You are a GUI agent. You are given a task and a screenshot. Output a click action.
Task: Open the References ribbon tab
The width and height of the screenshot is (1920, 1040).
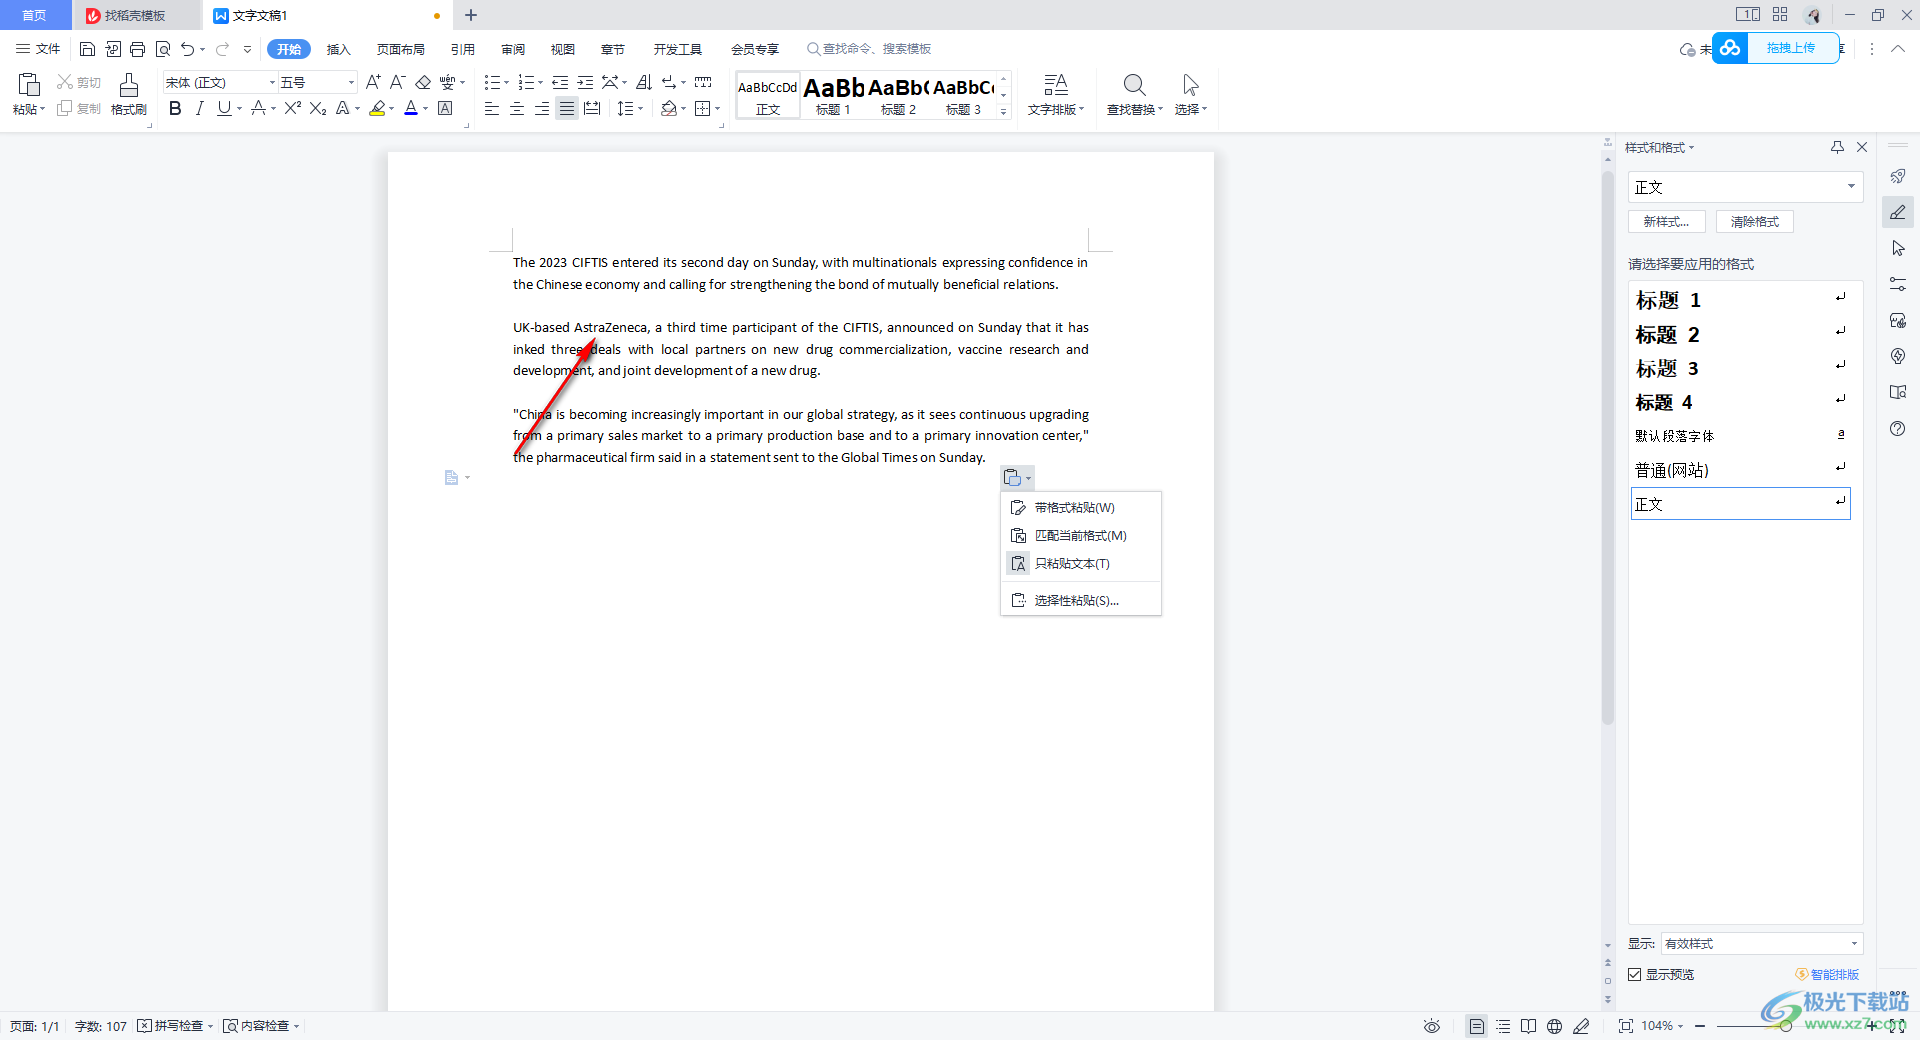[x=463, y=49]
